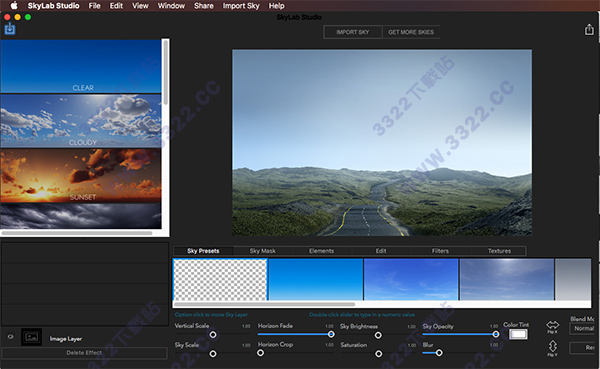Click the Color Tint swatch

point(518,334)
